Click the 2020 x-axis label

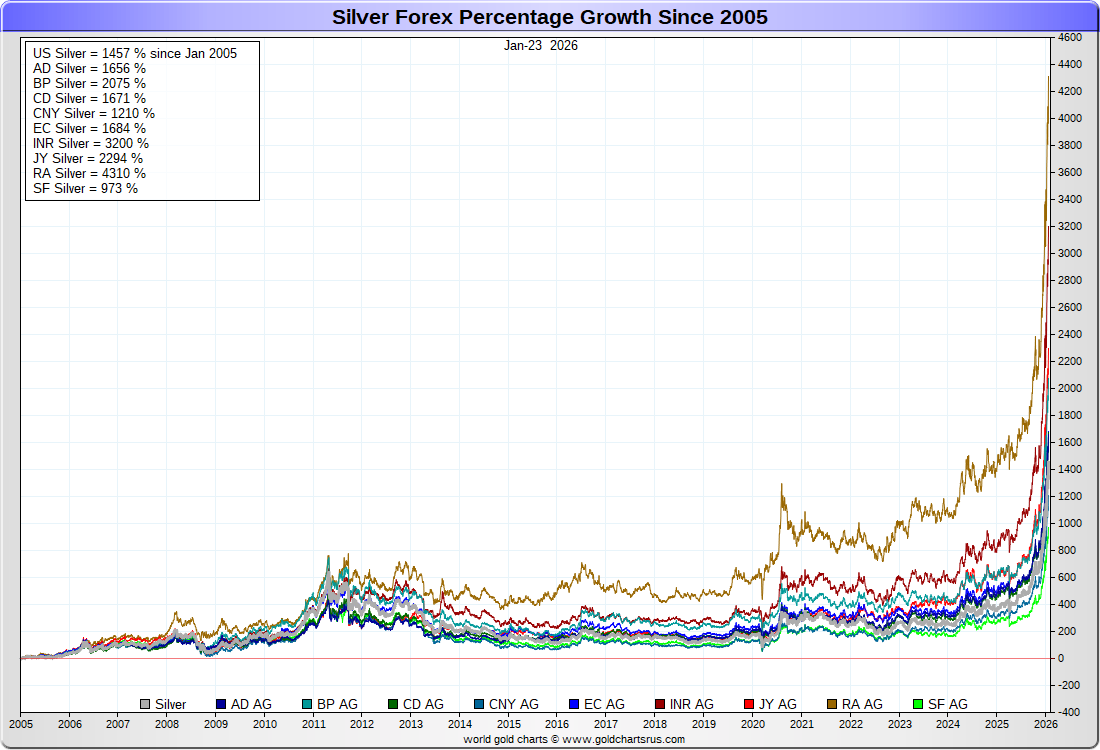tap(753, 724)
